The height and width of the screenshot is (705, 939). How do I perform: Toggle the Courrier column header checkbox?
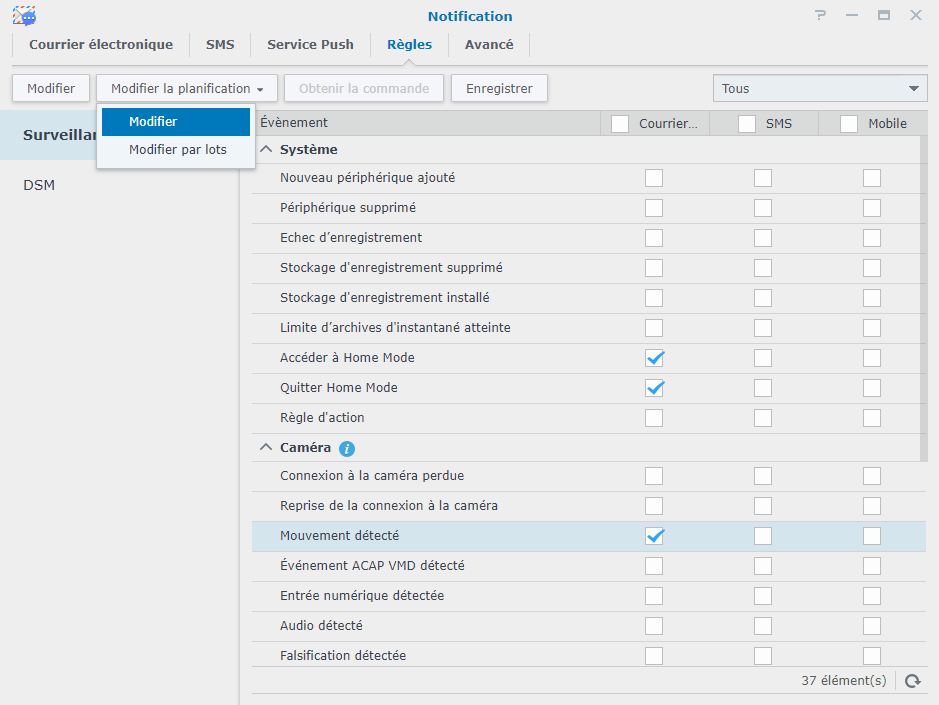tap(620, 124)
